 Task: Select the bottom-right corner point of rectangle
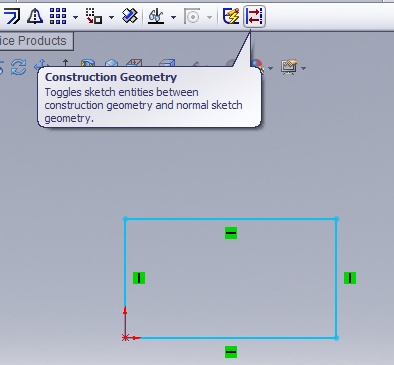(336, 338)
